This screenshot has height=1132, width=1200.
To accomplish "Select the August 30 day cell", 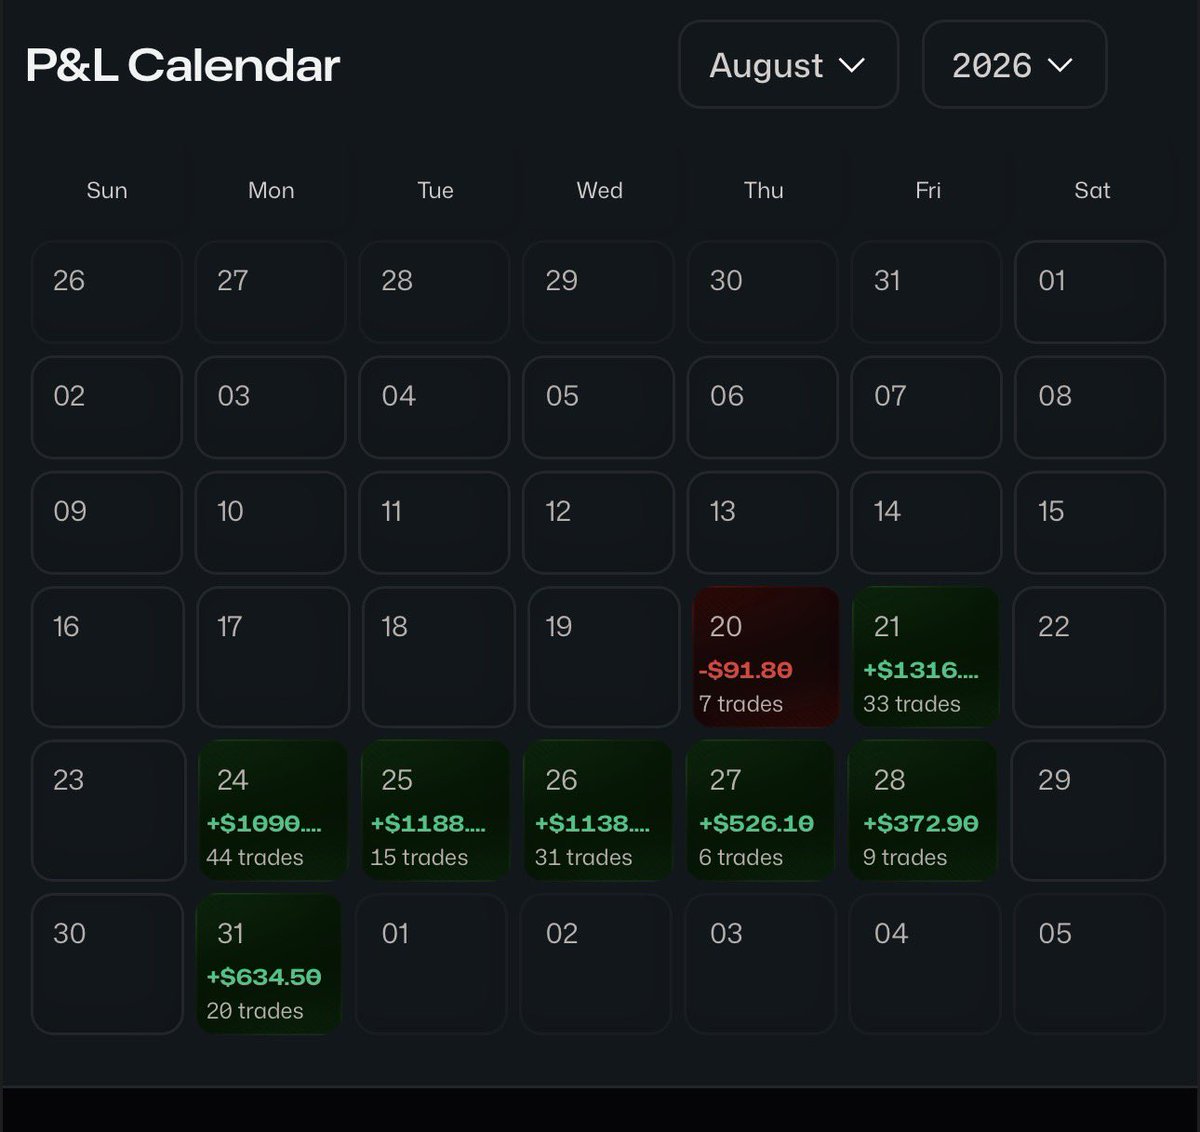I will (108, 964).
